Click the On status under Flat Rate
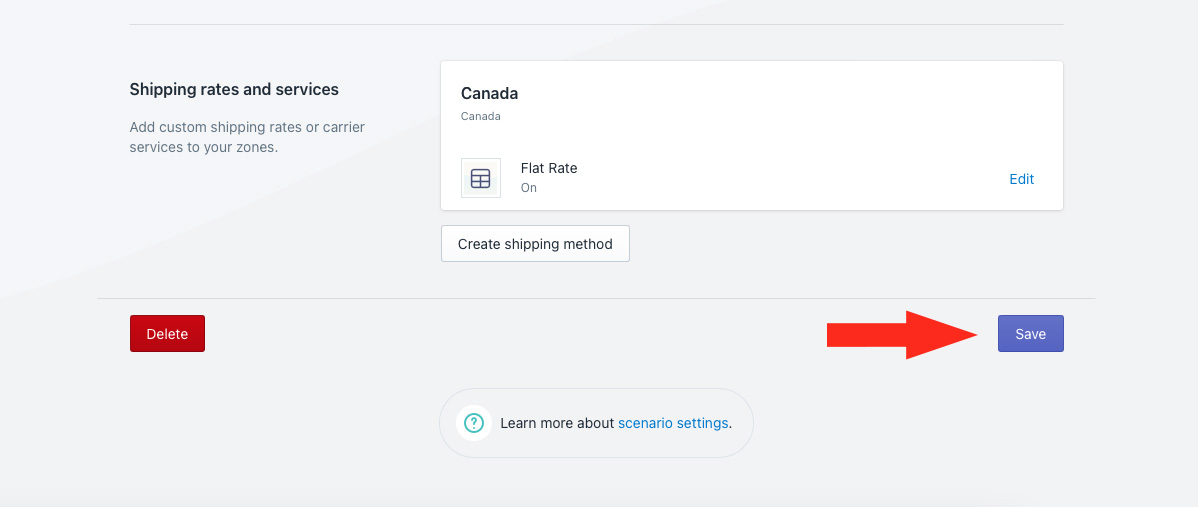The image size is (1198, 507). [529, 188]
